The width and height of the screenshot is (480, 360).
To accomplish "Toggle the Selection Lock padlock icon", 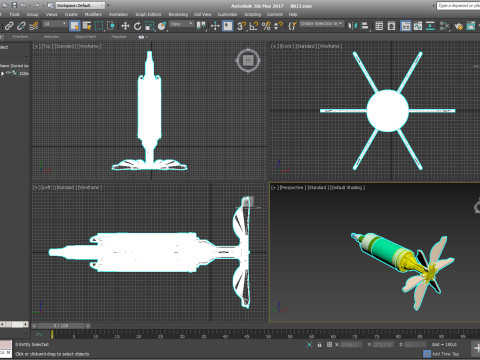I will (x=319, y=345).
